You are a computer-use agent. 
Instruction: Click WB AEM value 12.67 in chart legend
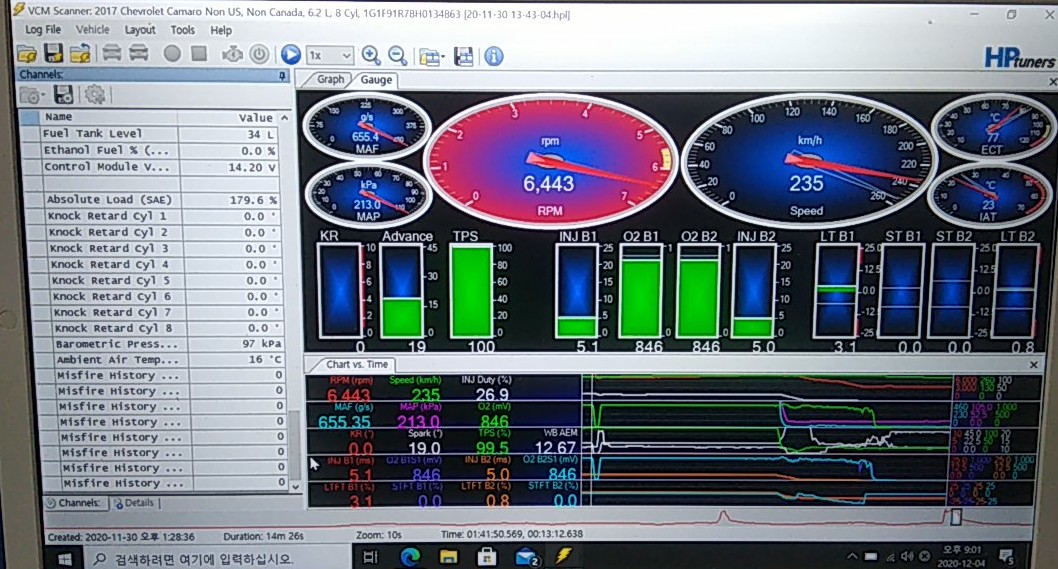pyautogui.click(x=555, y=448)
